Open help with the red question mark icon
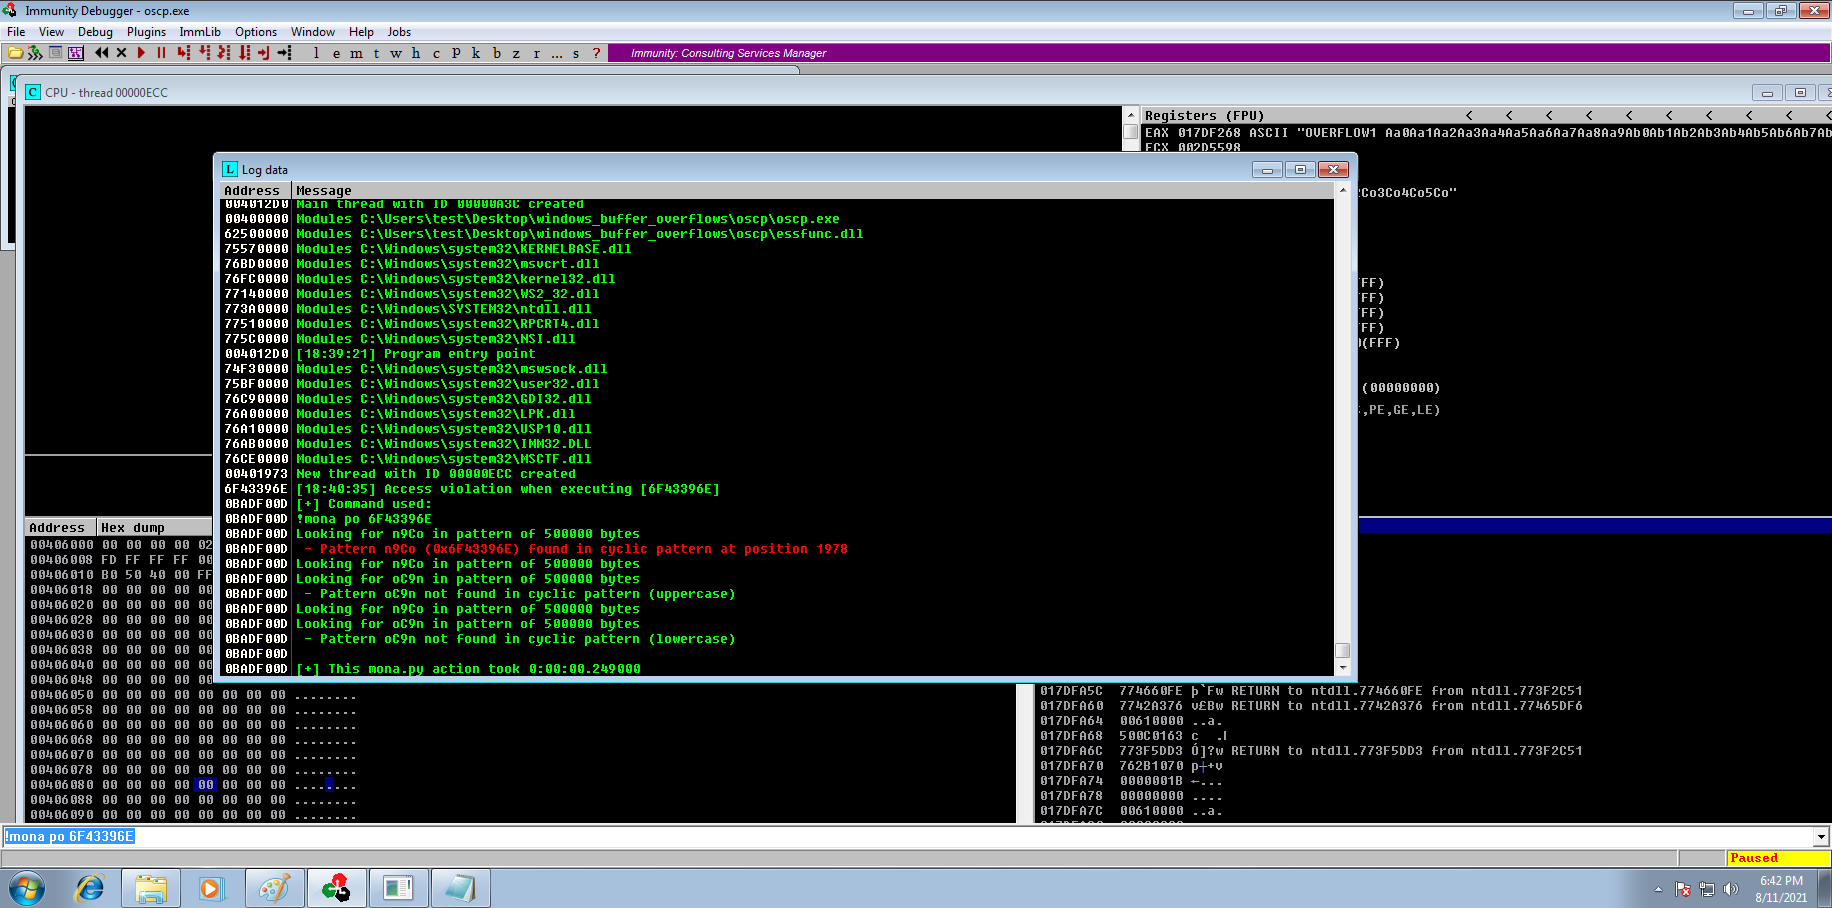Viewport: 1832px width, 908px height. pyautogui.click(x=596, y=53)
